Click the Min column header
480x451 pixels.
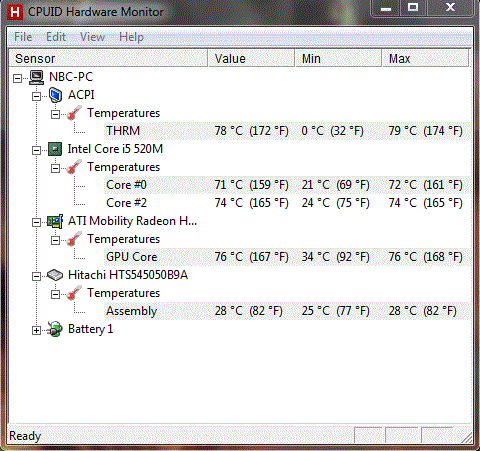pos(338,59)
